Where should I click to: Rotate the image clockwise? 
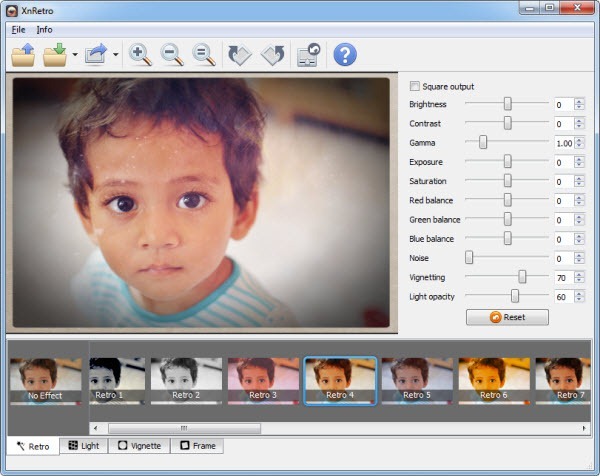click(x=273, y=55)
